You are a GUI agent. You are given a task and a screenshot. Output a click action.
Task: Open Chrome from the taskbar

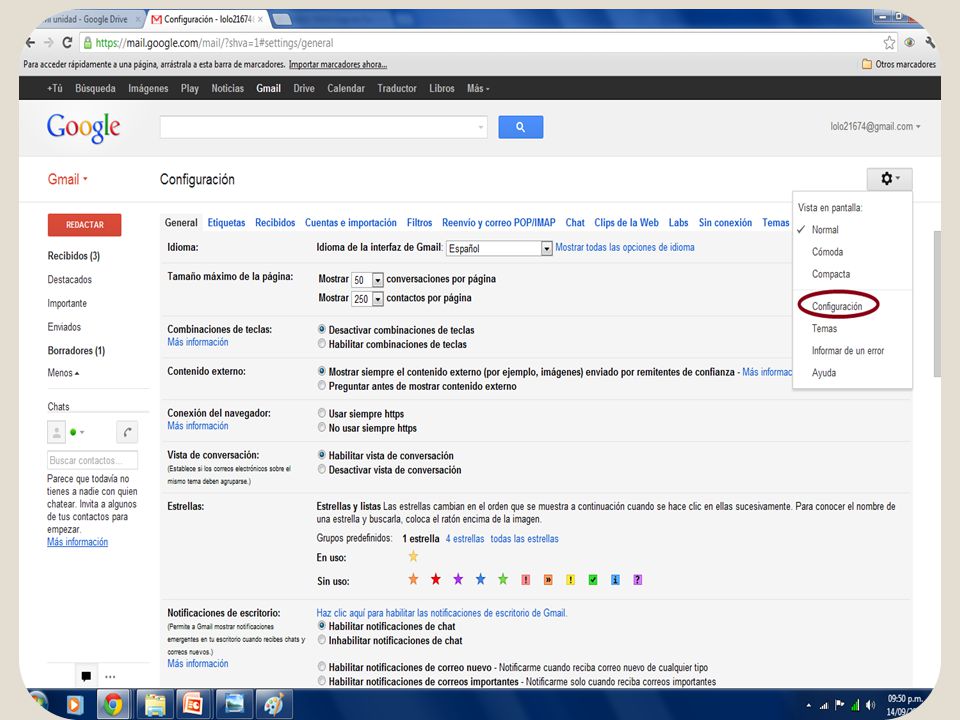(x=113, y=705)
